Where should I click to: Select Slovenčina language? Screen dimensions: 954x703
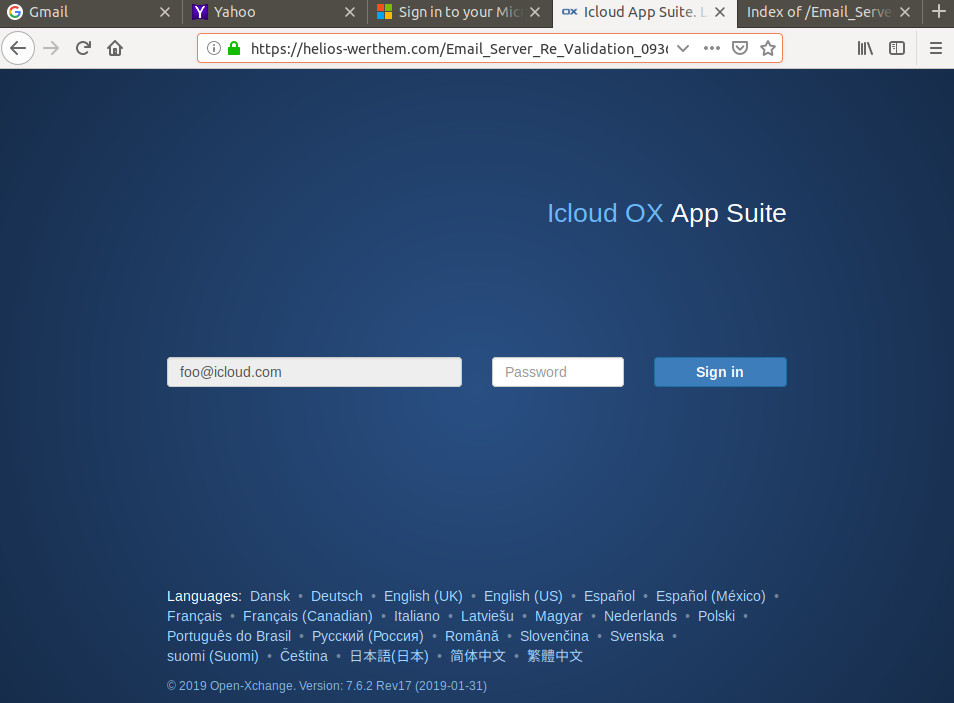tap(554, 636)
